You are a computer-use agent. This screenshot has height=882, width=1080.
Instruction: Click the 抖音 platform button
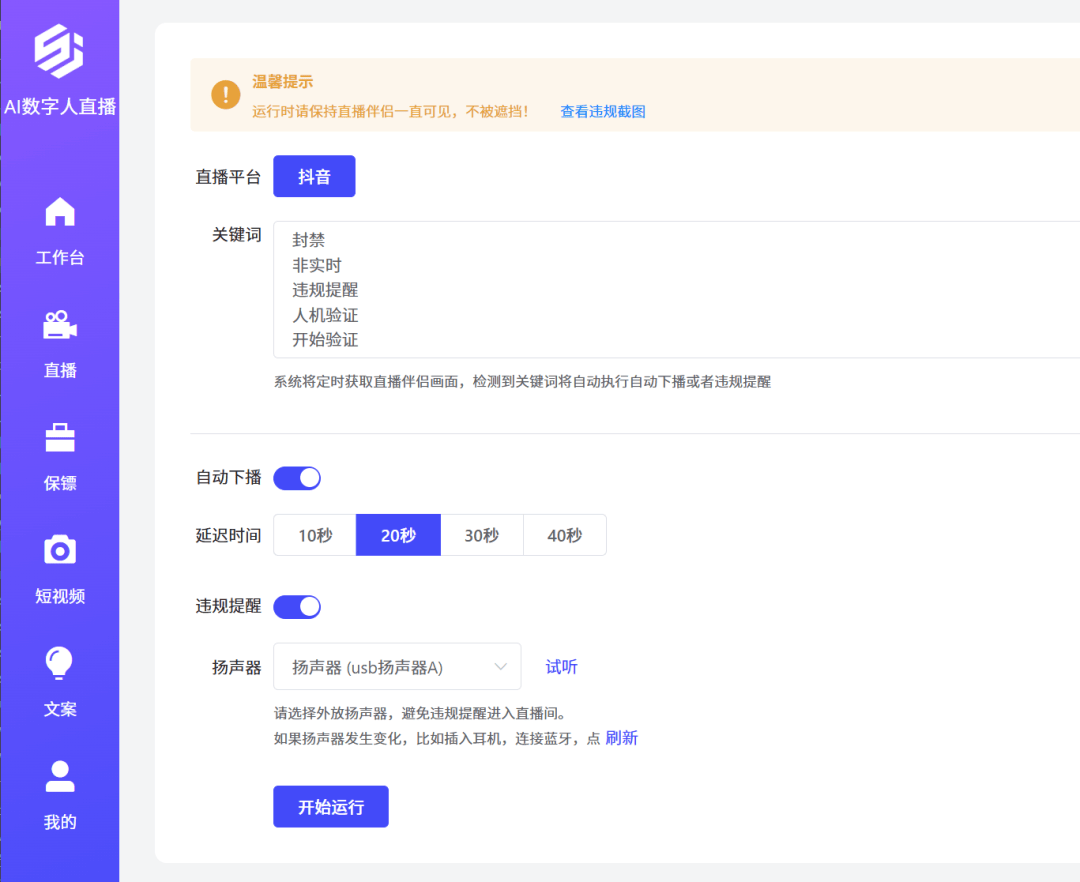(314, 177)
